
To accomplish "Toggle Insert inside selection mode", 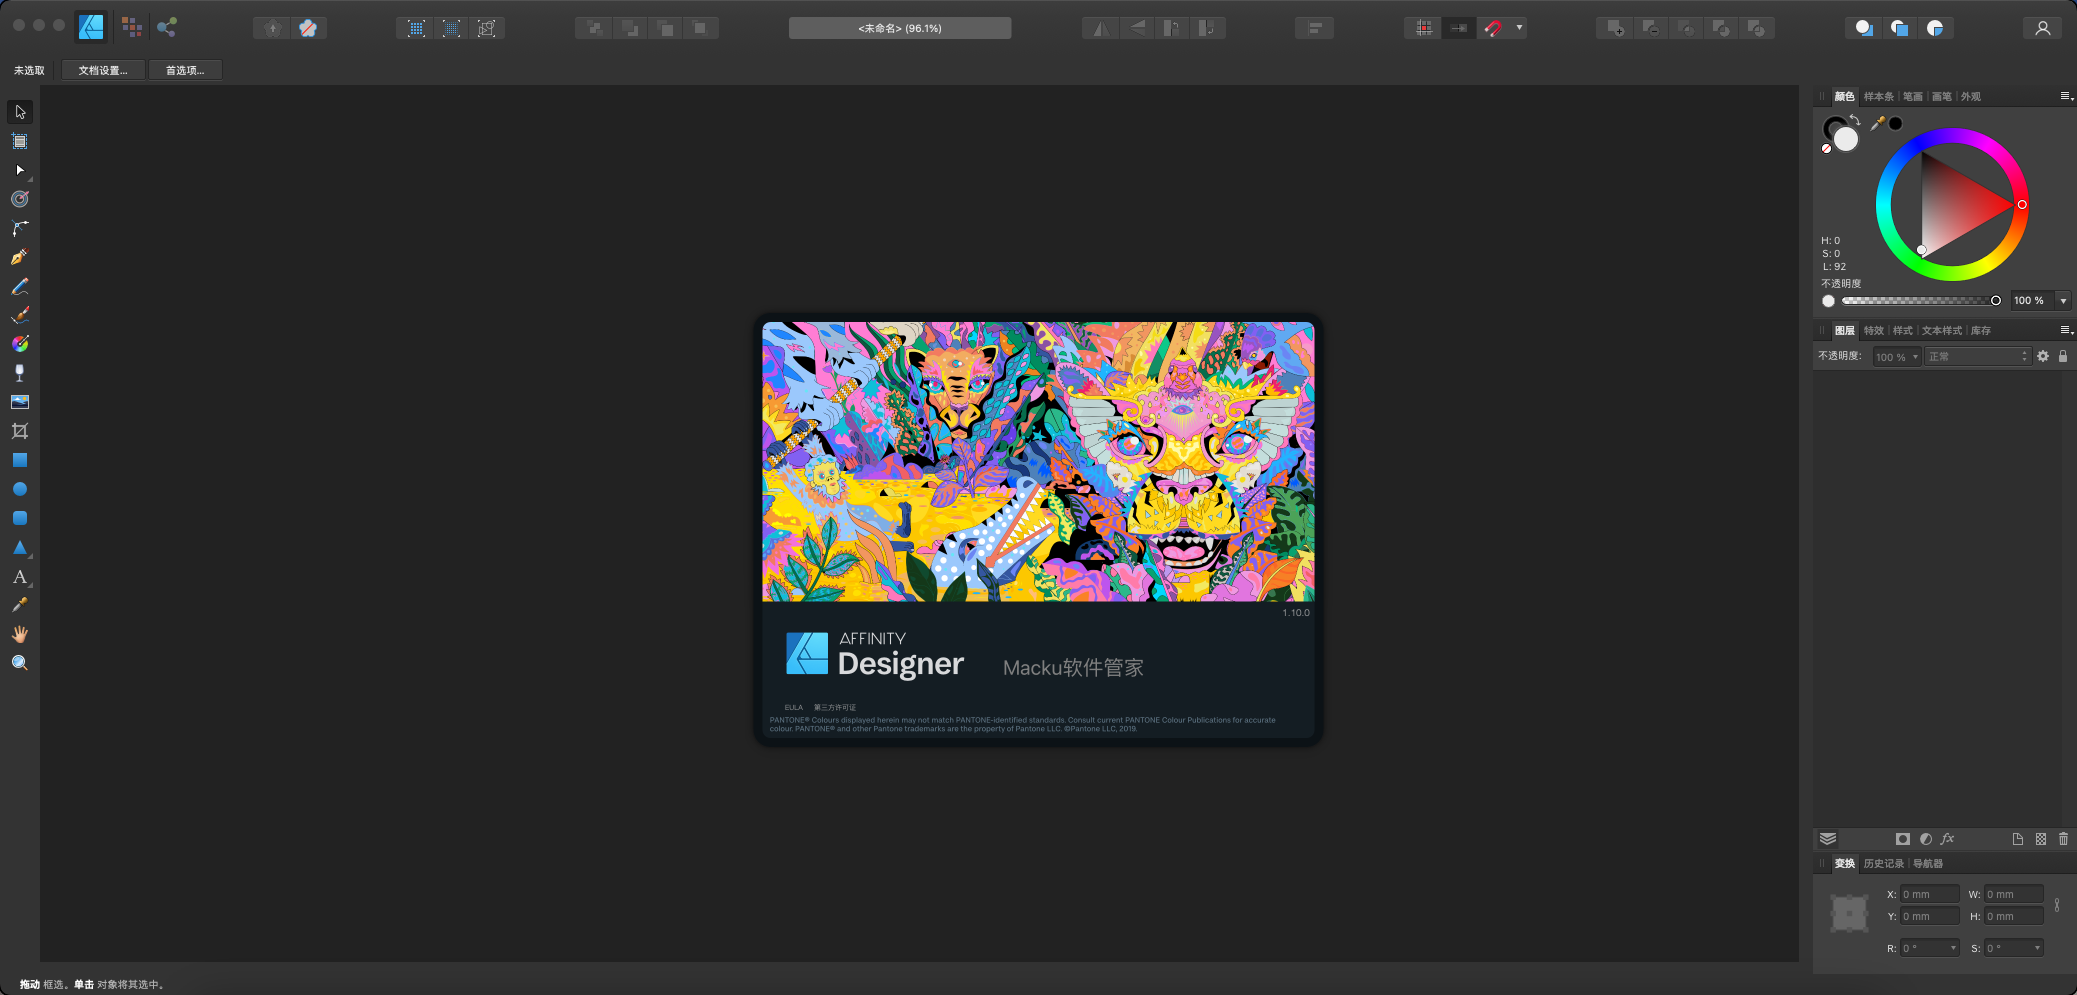I will point(1935,28).
